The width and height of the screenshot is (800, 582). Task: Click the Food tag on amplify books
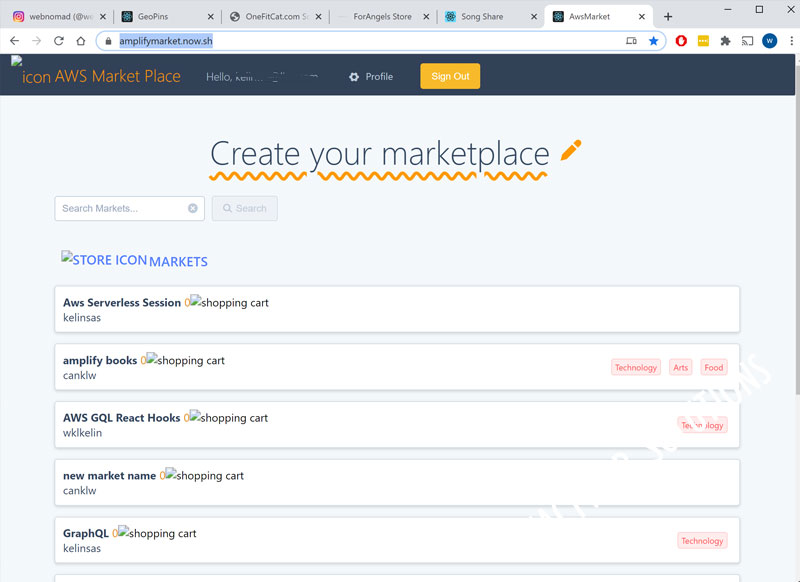pyautogui.click(x=714, y=367)
